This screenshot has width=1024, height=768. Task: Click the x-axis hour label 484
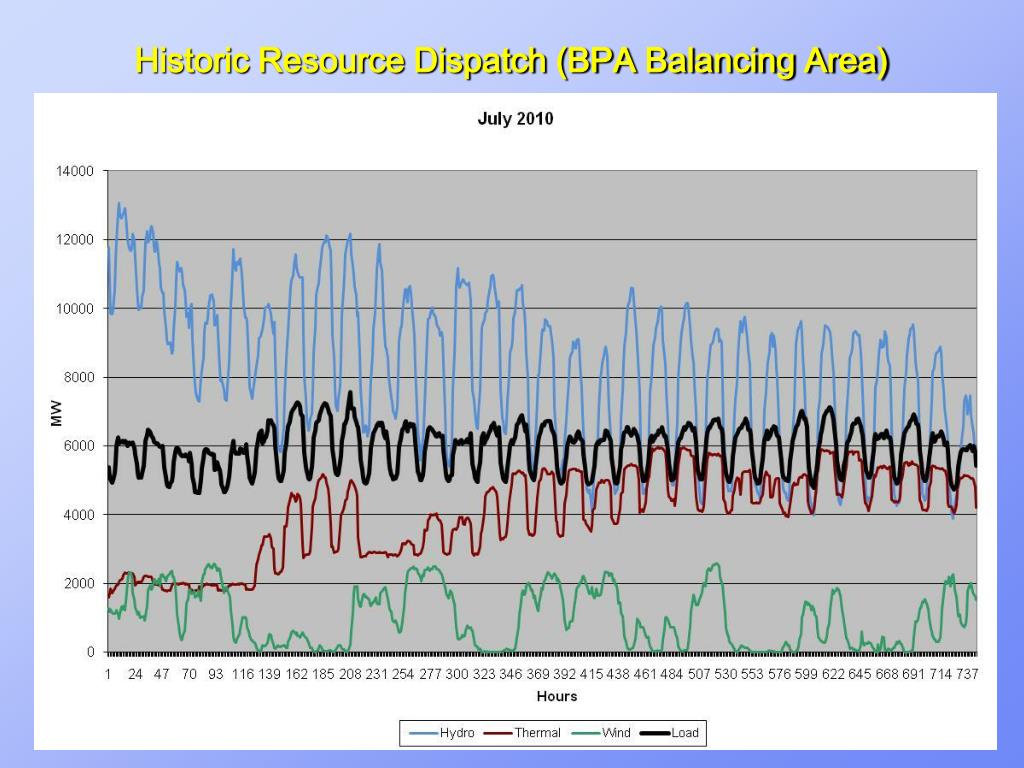click(671, 674)
